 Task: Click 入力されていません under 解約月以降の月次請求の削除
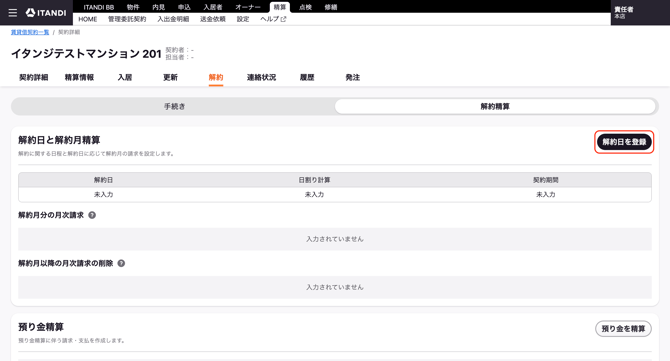click(335, 288)
